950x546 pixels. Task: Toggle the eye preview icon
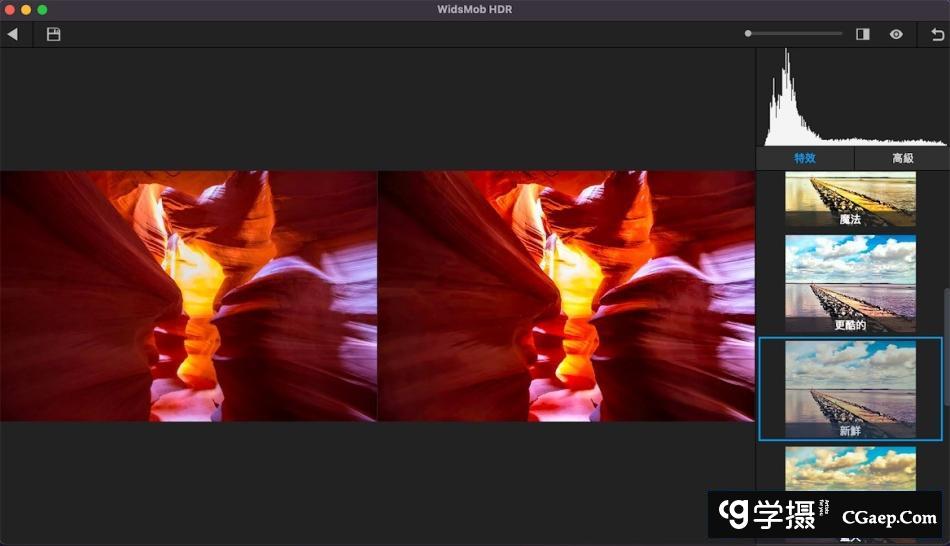[x=896, y=34]
